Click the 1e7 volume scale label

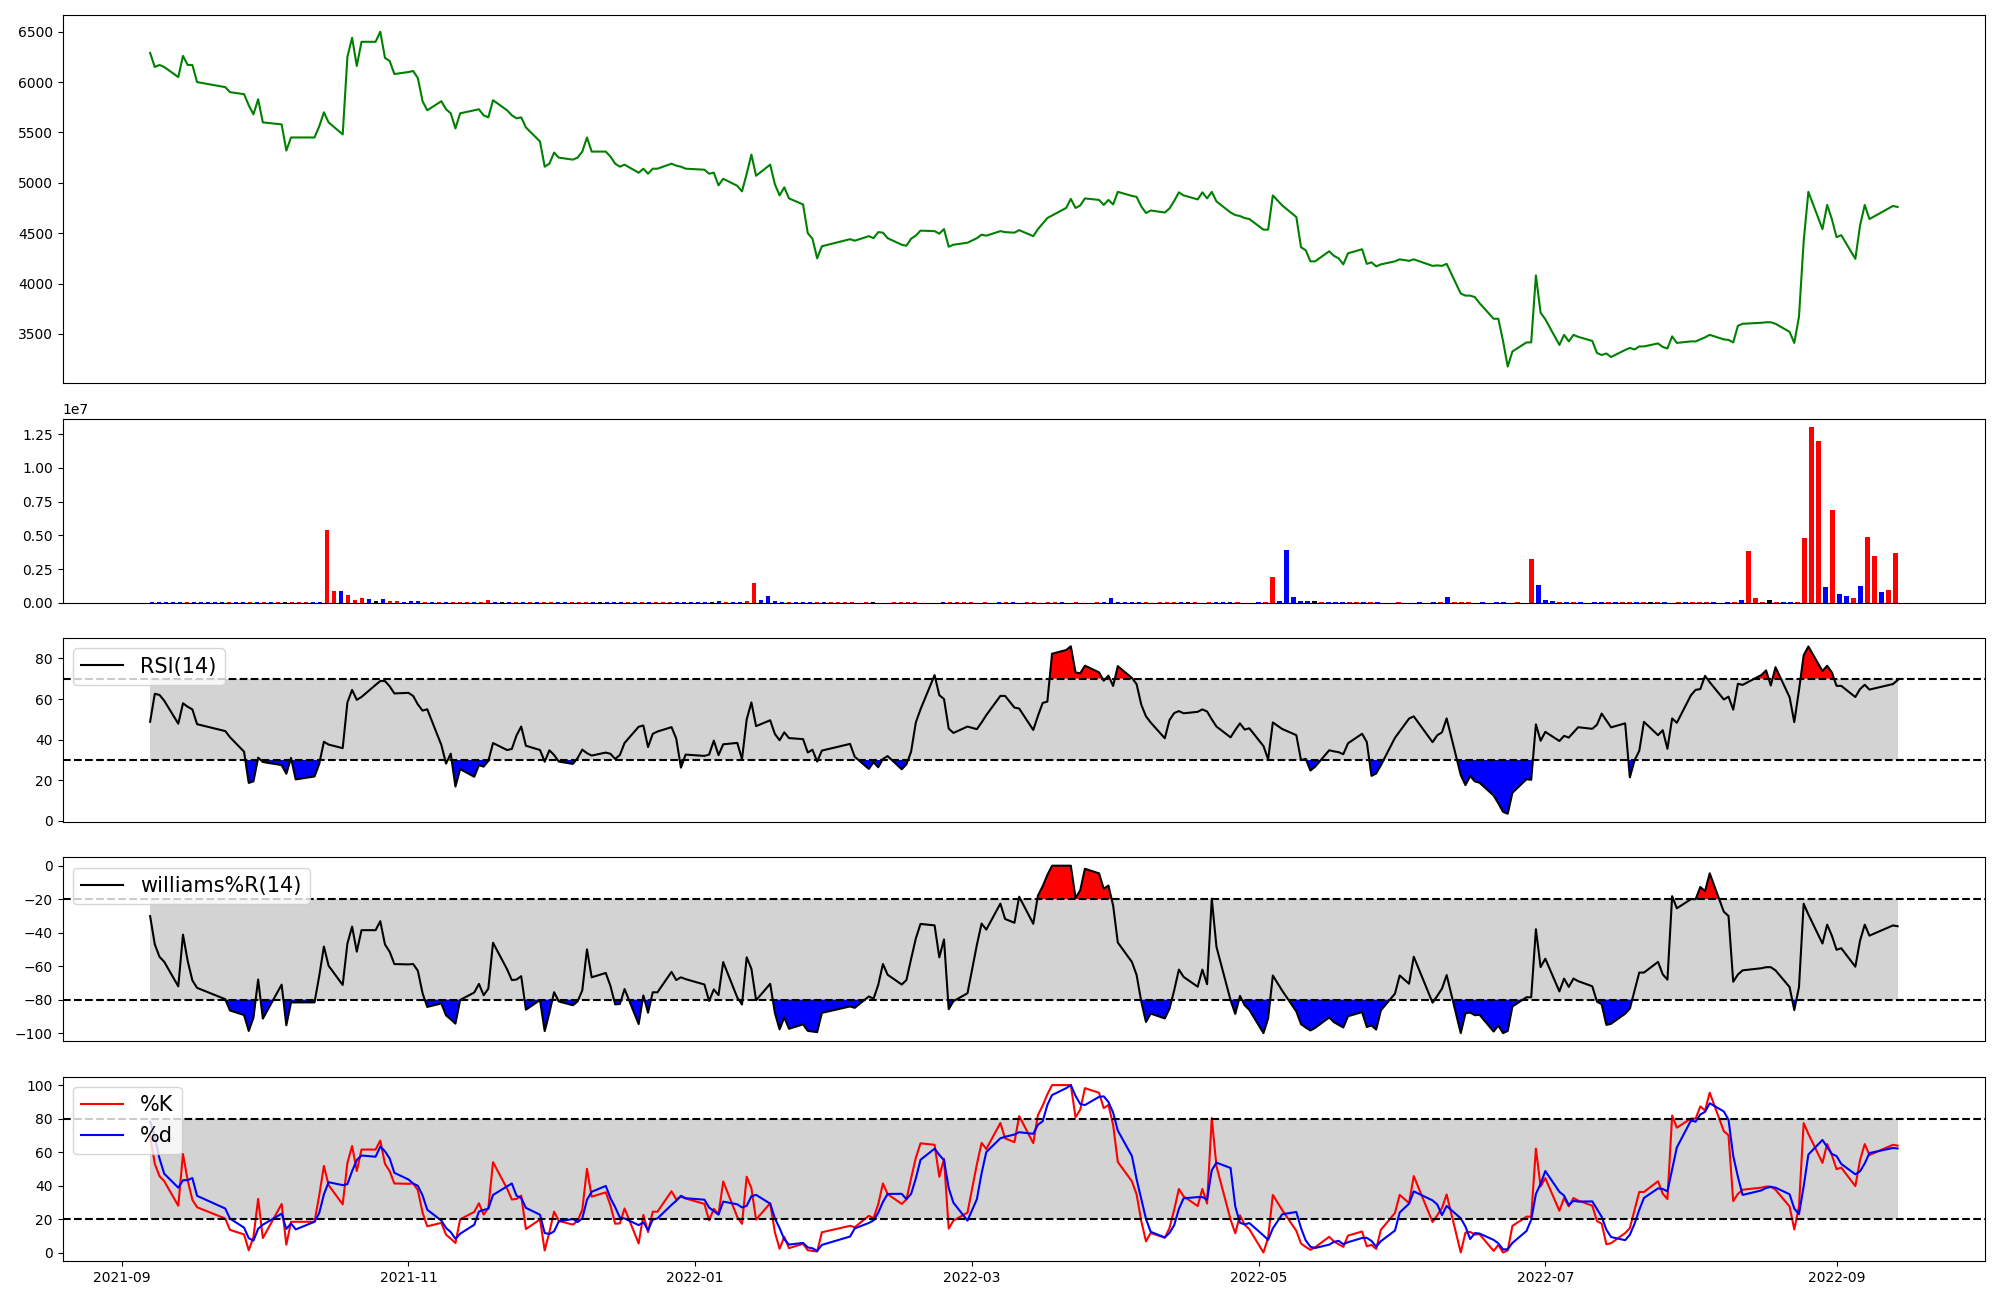(x=76, y=410)
